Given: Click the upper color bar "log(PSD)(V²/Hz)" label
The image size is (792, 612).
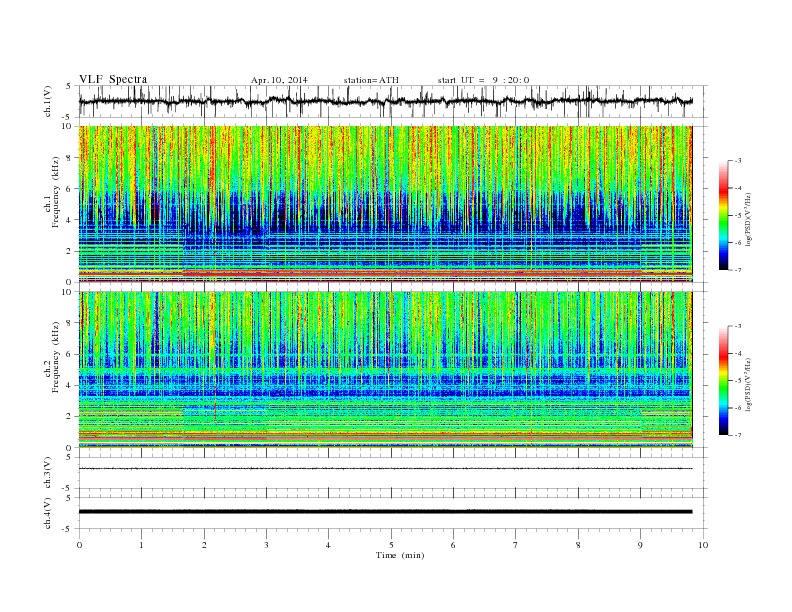Looking at the screenshot, I should pyautogui.click(x=748, y=219).
